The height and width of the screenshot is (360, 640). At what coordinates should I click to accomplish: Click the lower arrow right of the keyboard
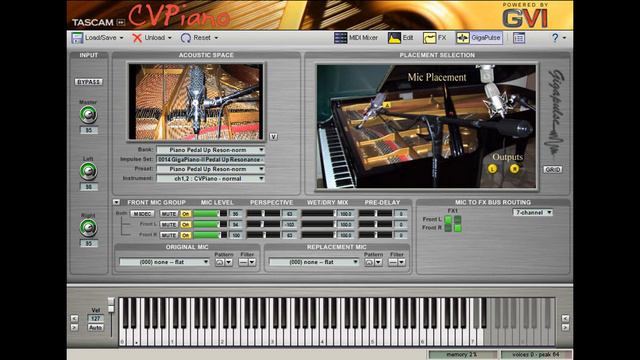(565, 327)
